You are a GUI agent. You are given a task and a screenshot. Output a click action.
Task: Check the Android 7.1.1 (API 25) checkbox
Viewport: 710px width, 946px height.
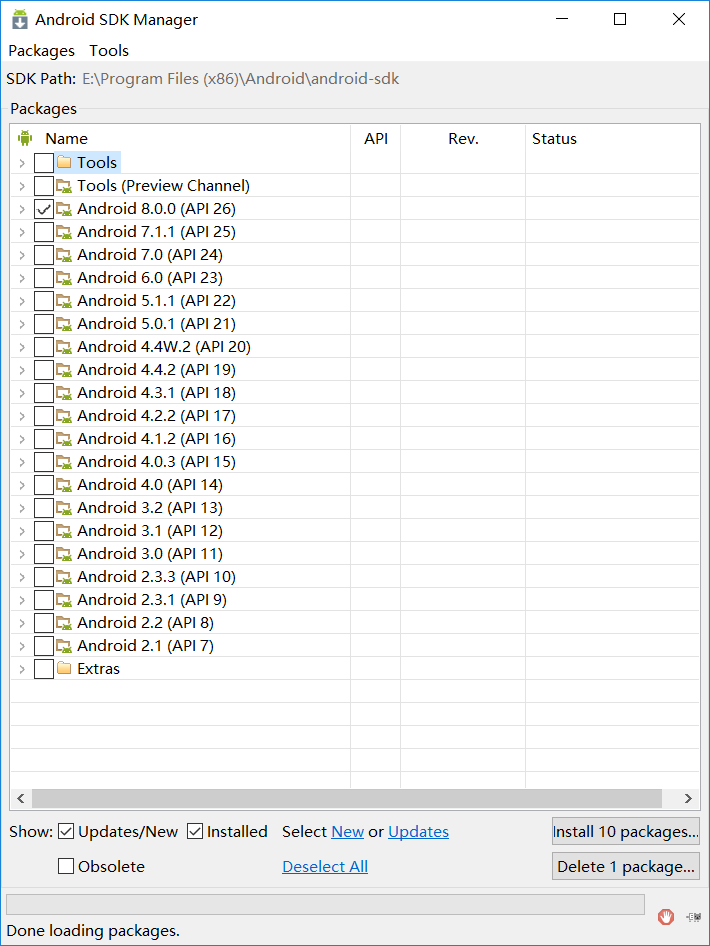pos(44,232)
